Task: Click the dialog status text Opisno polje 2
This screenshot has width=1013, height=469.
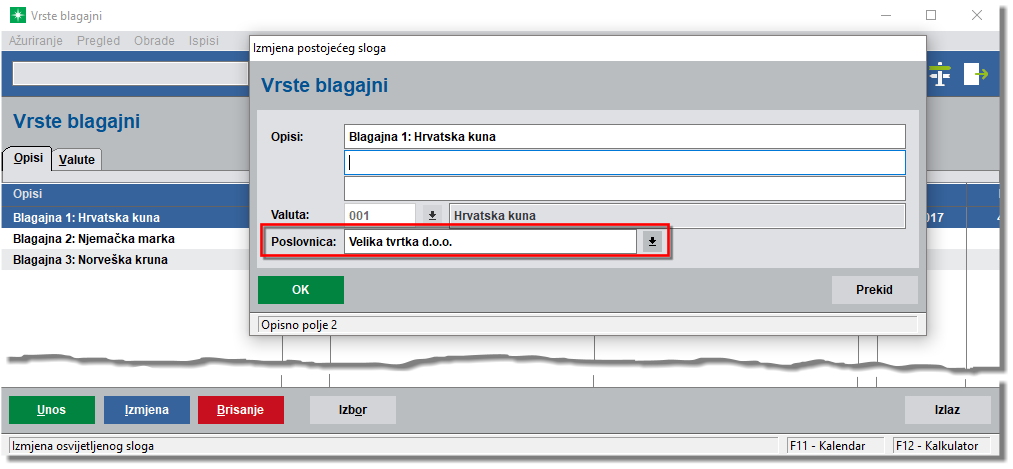Action: (299, 325)
